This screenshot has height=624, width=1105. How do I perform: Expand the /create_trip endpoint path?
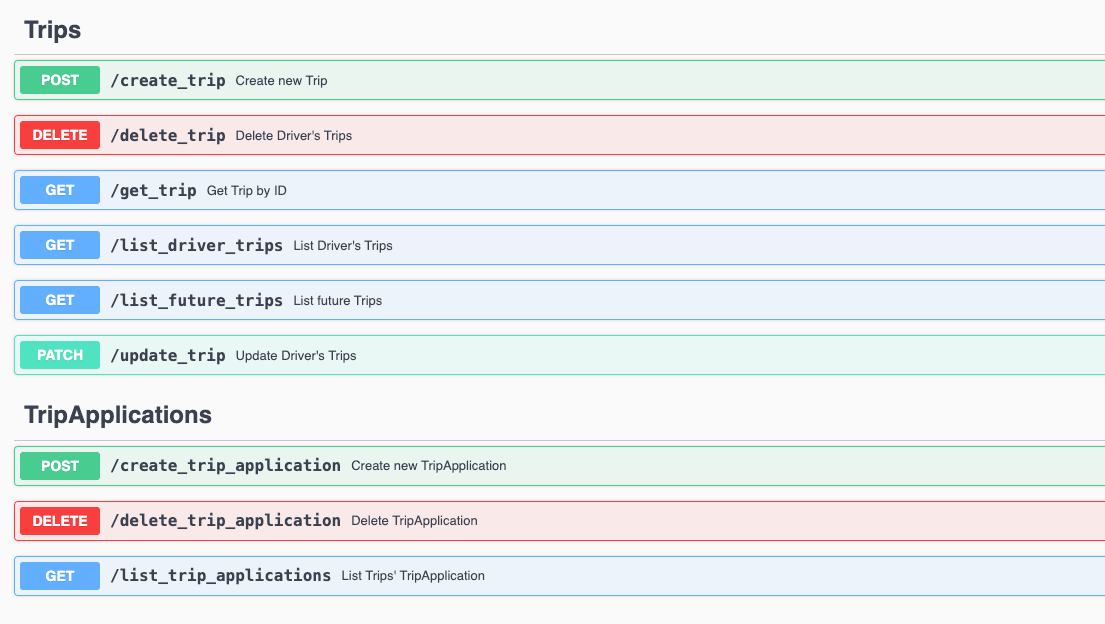click(168, 80)
